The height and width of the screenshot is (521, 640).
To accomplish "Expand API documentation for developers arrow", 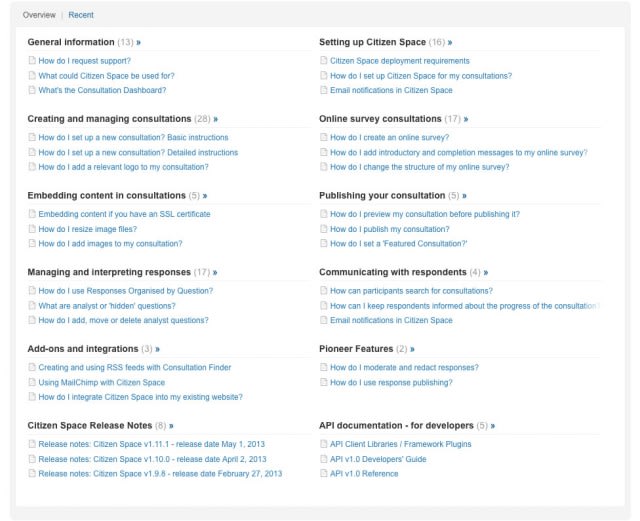I will (x=493, y=426).
